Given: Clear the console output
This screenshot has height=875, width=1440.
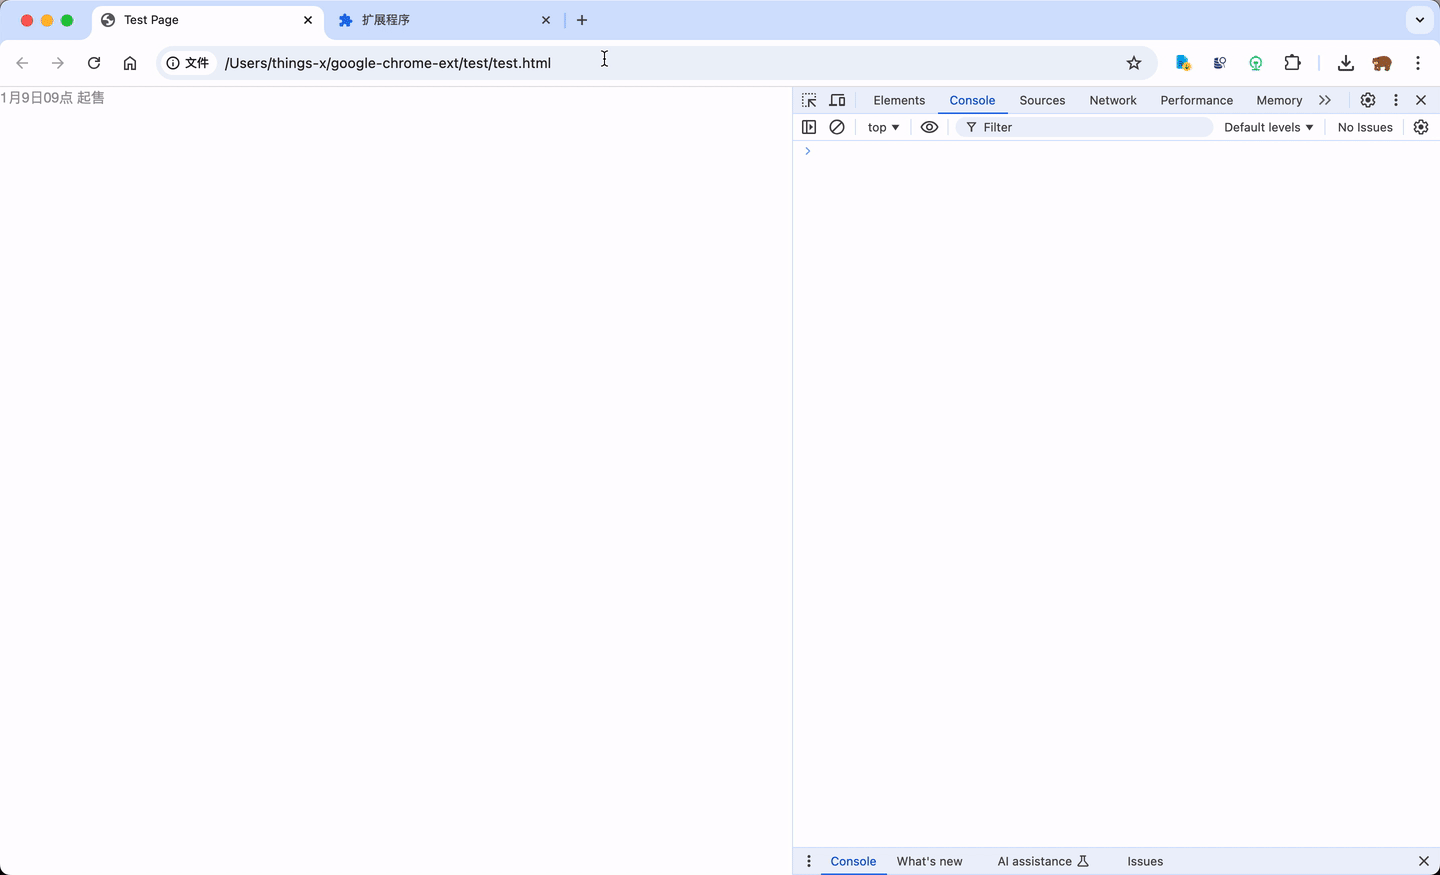Looking at the screenshot, I should point(837,127).
